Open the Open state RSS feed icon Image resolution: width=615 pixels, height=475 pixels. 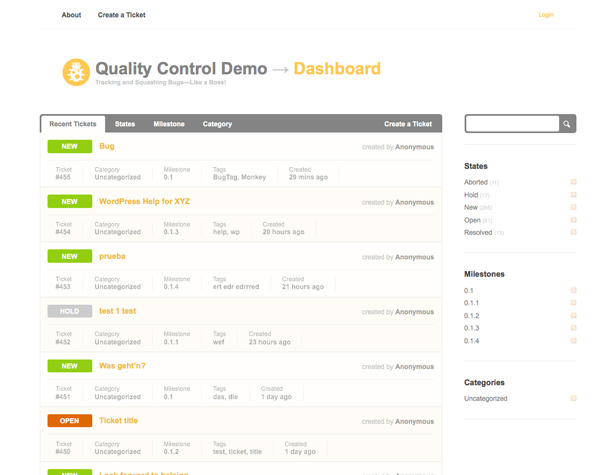click(x=573, y=220)
